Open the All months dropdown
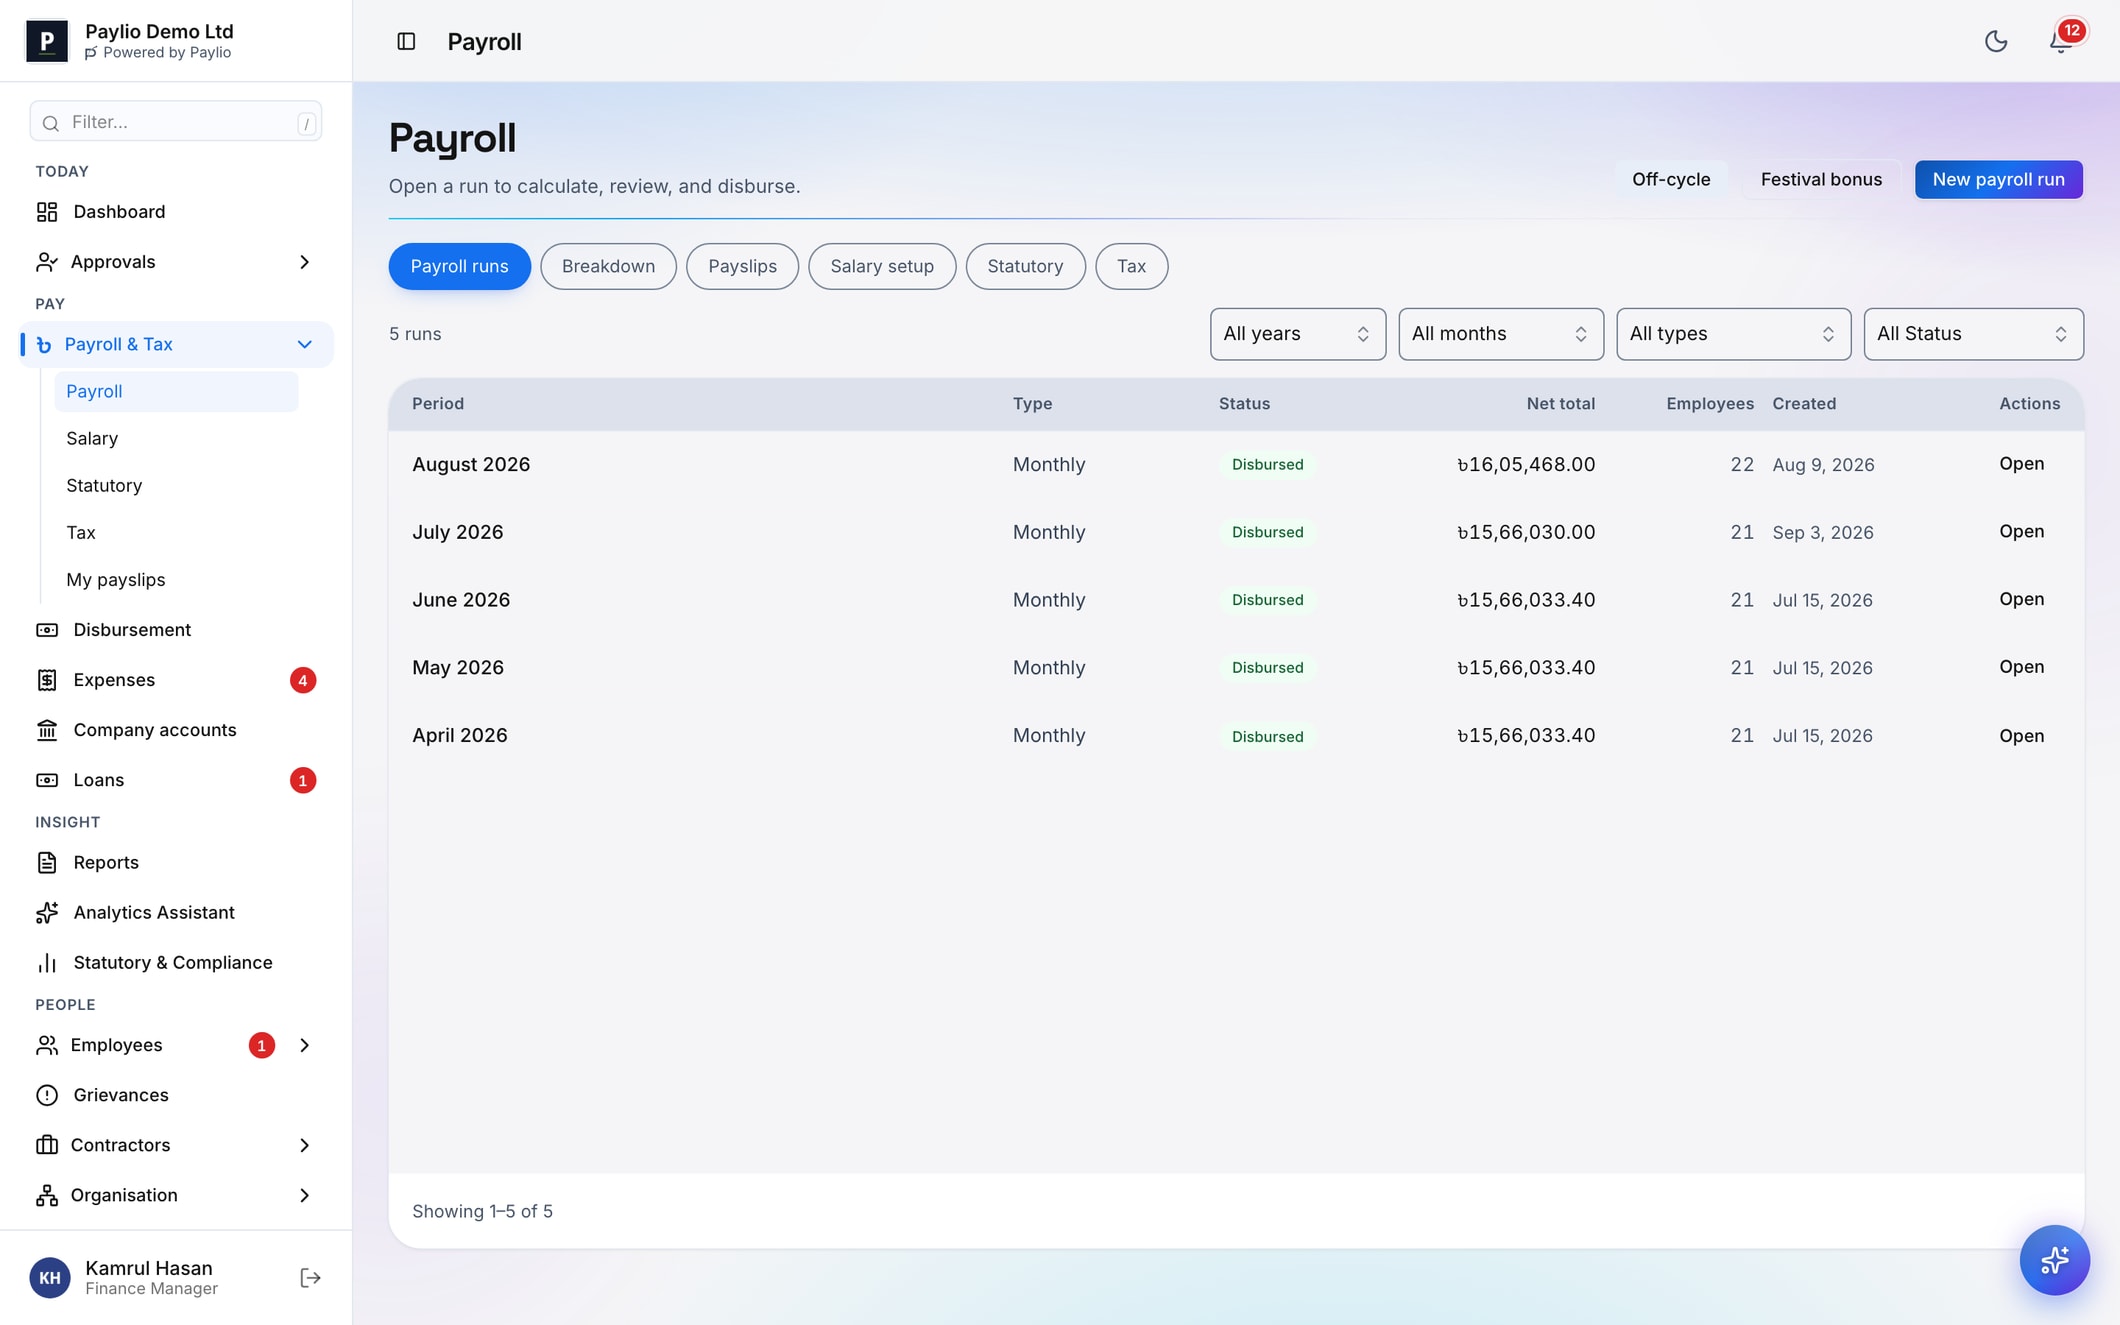This screenshot has height=1325, width=2120. tap(1500, 334)
